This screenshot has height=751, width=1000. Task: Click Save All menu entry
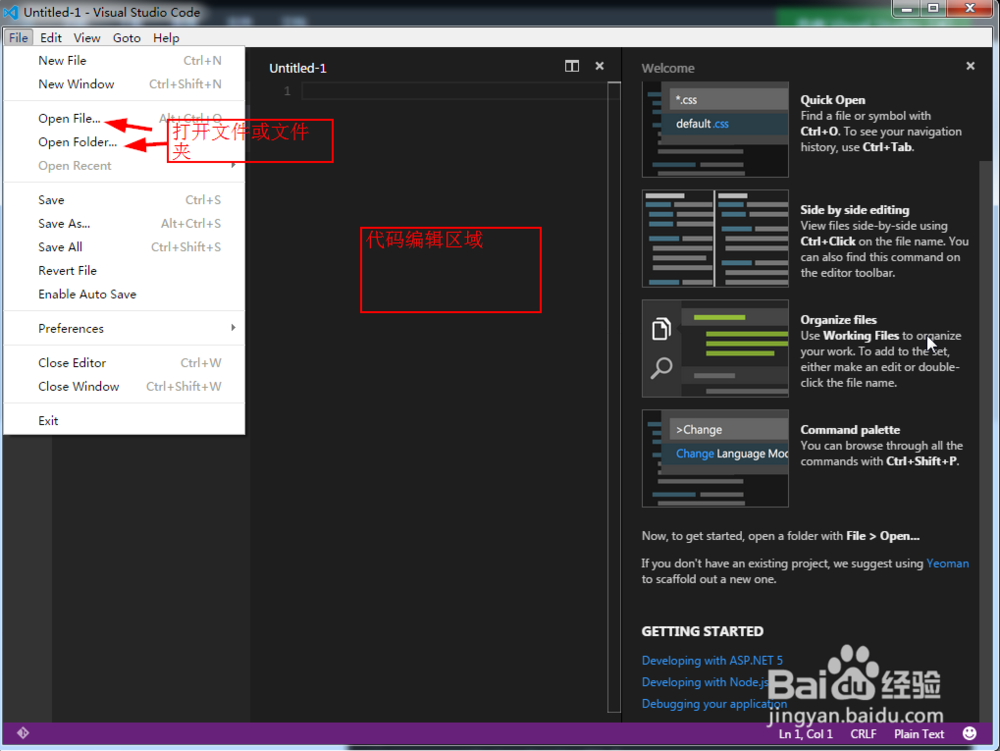pos(124,247)
